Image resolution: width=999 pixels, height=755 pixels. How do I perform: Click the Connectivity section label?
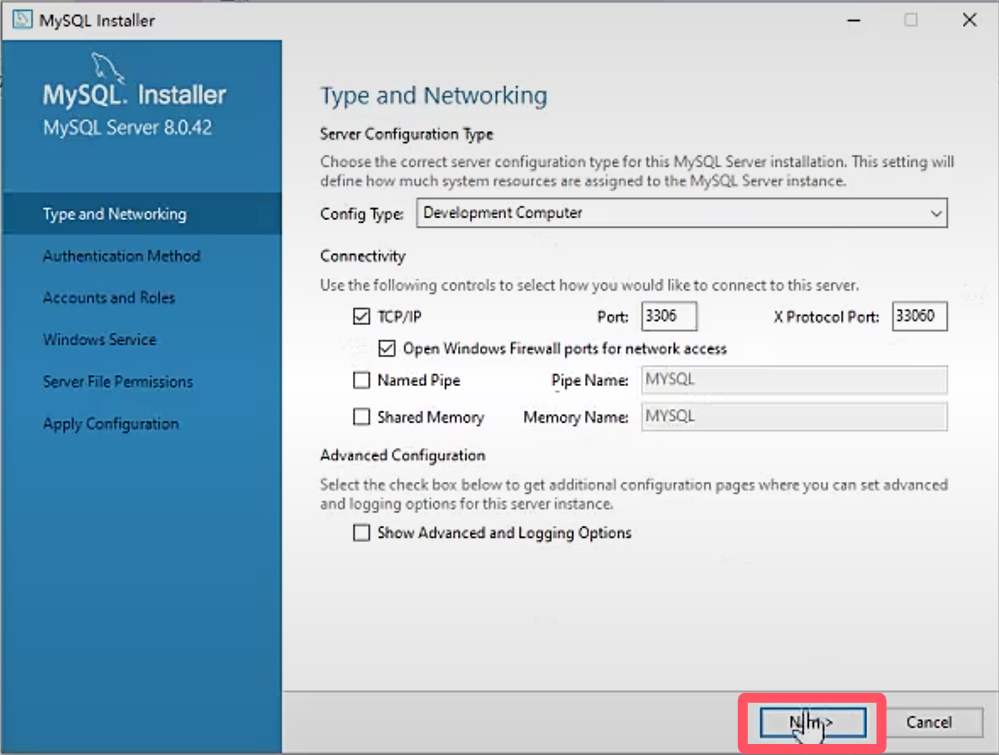tap(363, 256)
